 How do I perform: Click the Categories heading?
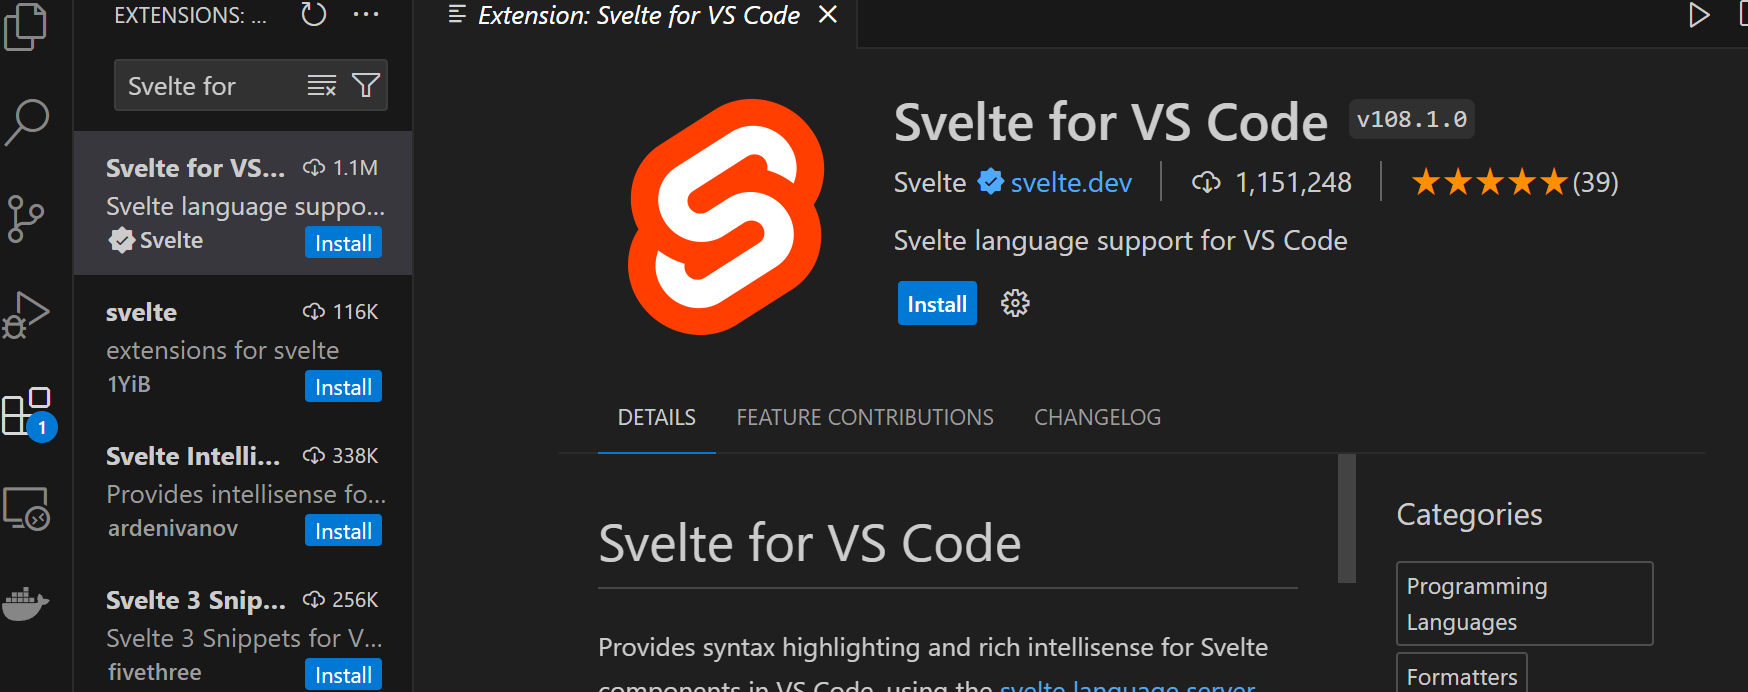point(1469,514)
